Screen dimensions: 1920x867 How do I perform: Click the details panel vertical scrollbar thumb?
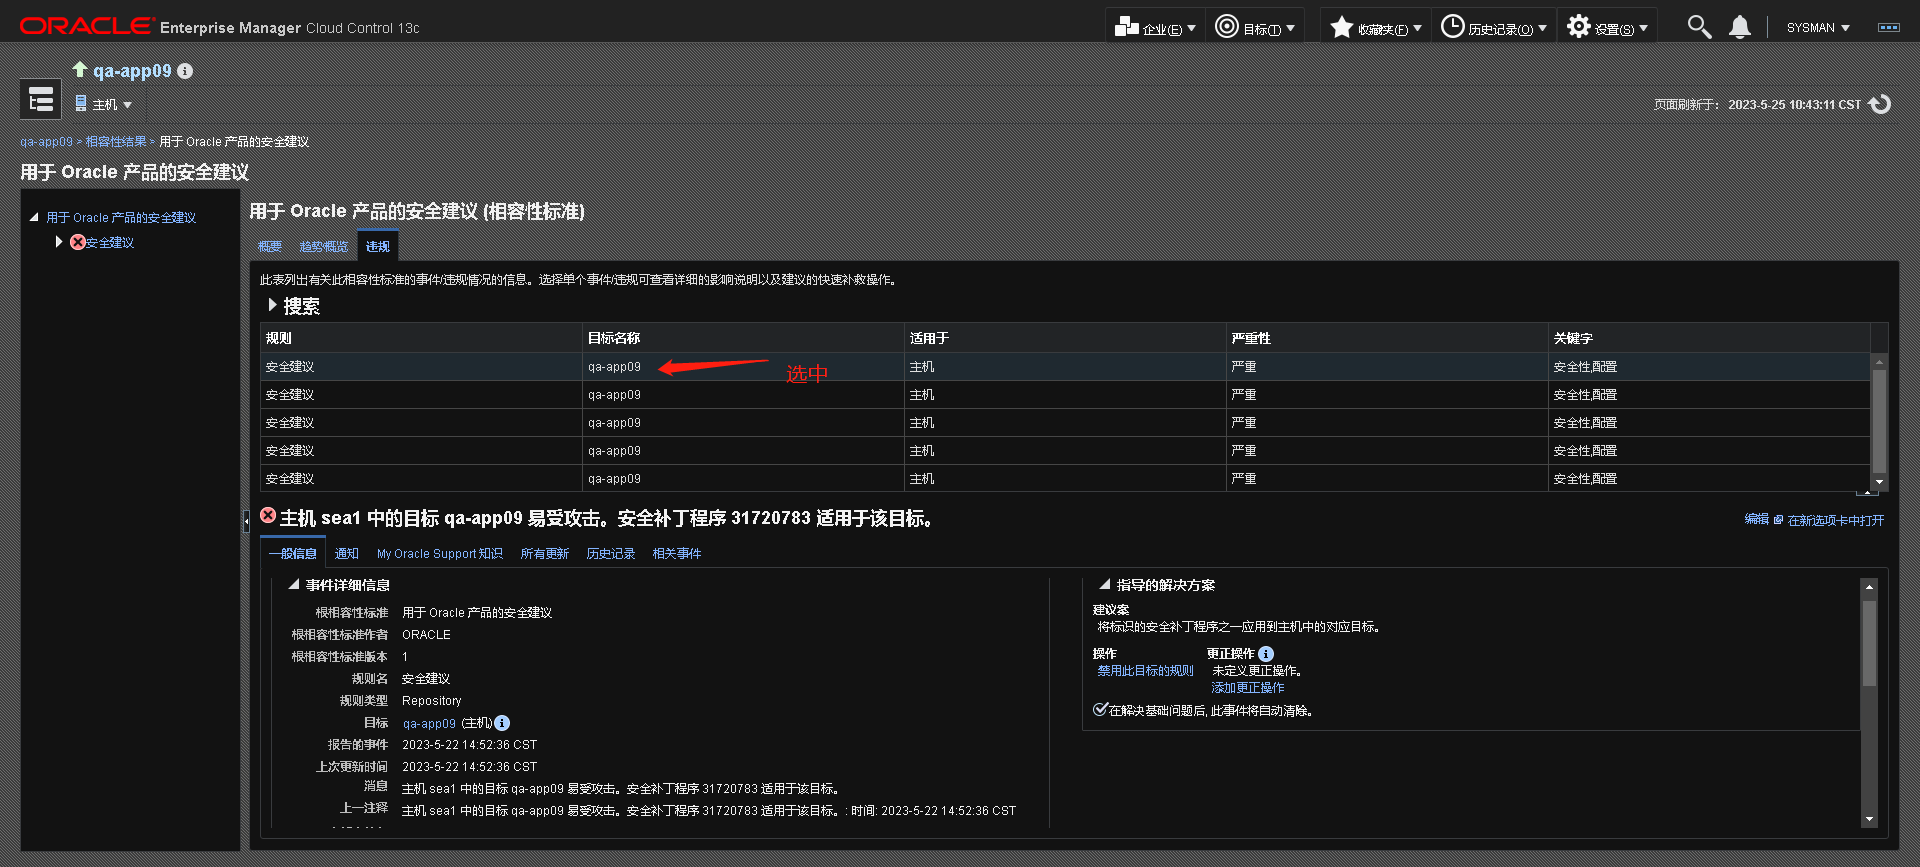click(1869, 642)
